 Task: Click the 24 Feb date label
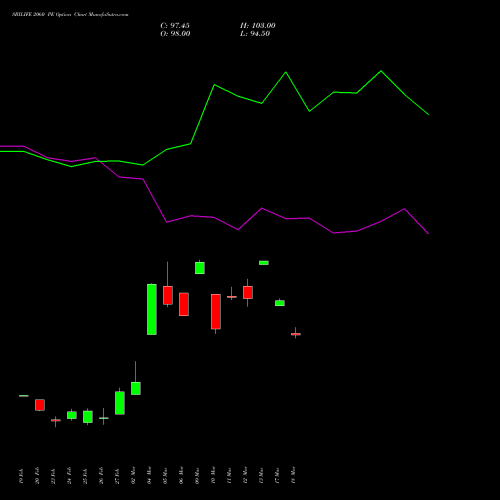pyautogui.click(x=69, y=476)
